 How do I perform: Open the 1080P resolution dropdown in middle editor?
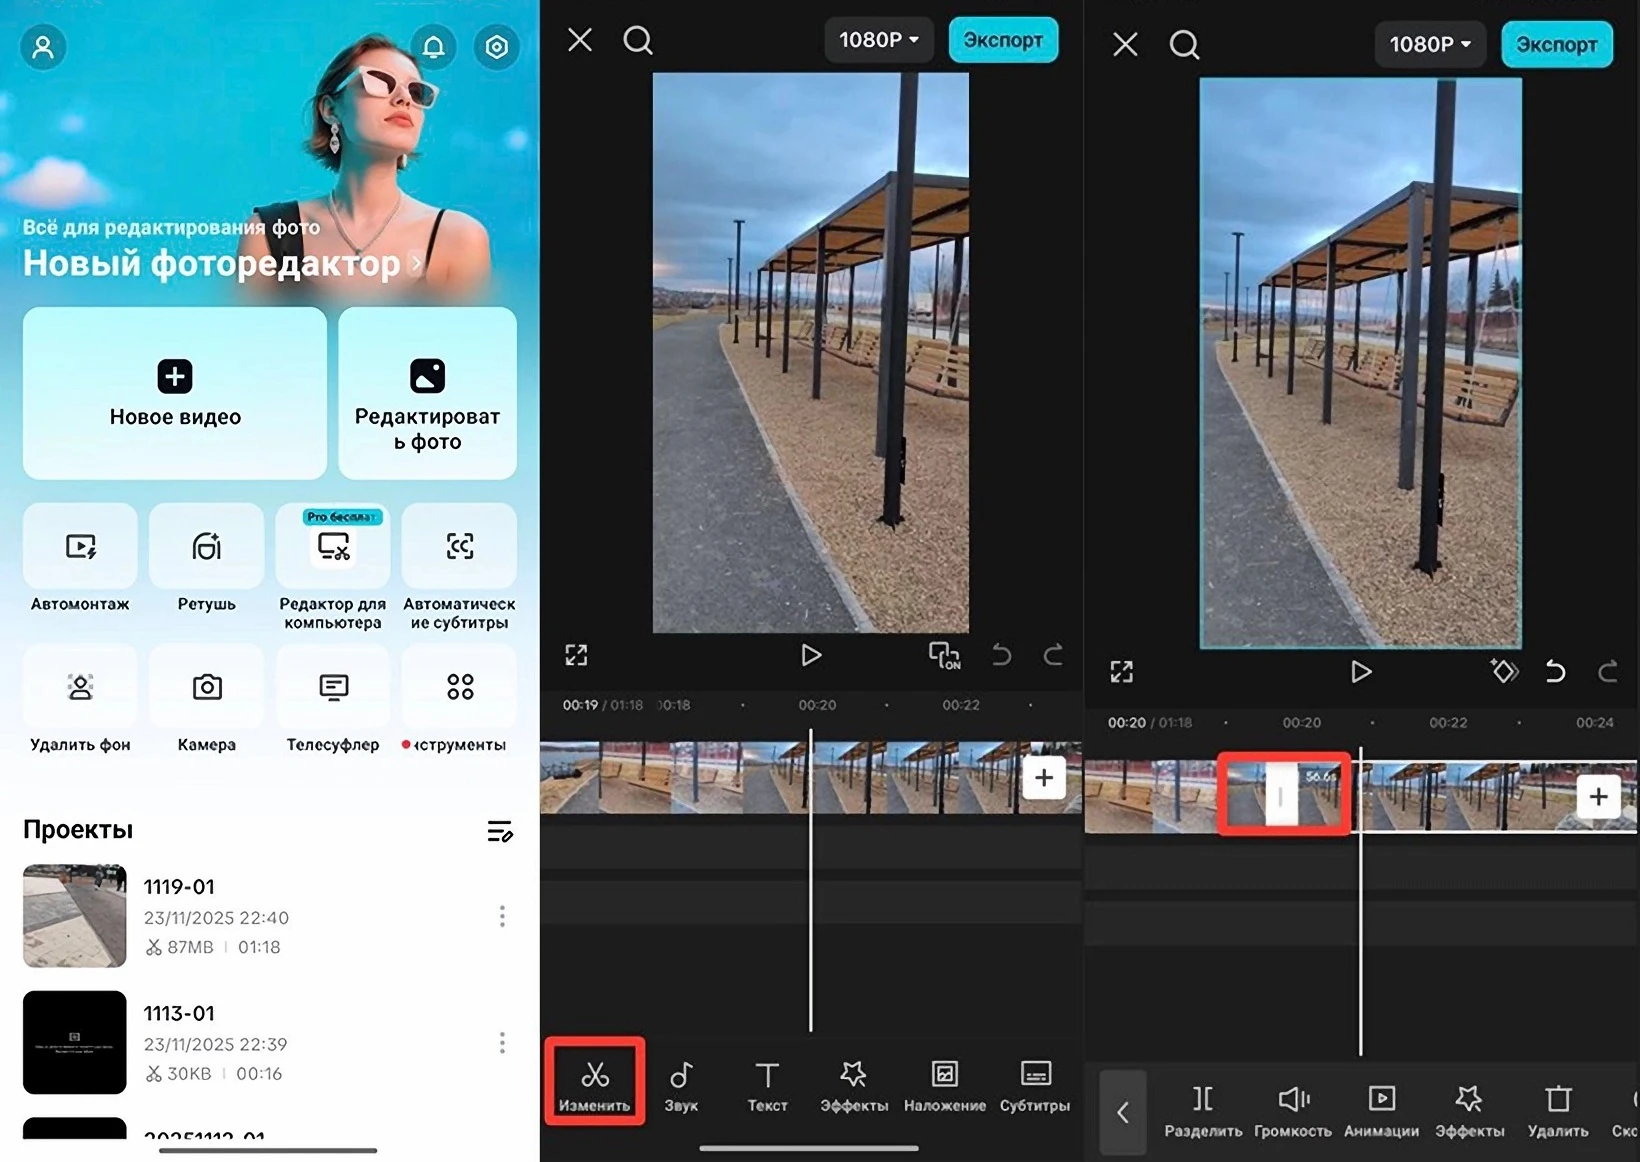878,40
